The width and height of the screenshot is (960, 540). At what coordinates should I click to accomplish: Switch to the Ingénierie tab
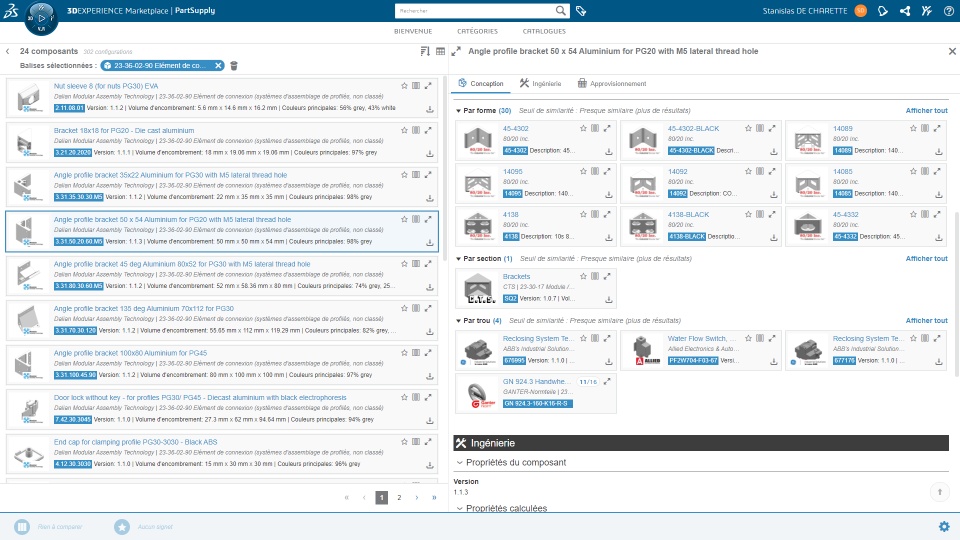(541, 83)
